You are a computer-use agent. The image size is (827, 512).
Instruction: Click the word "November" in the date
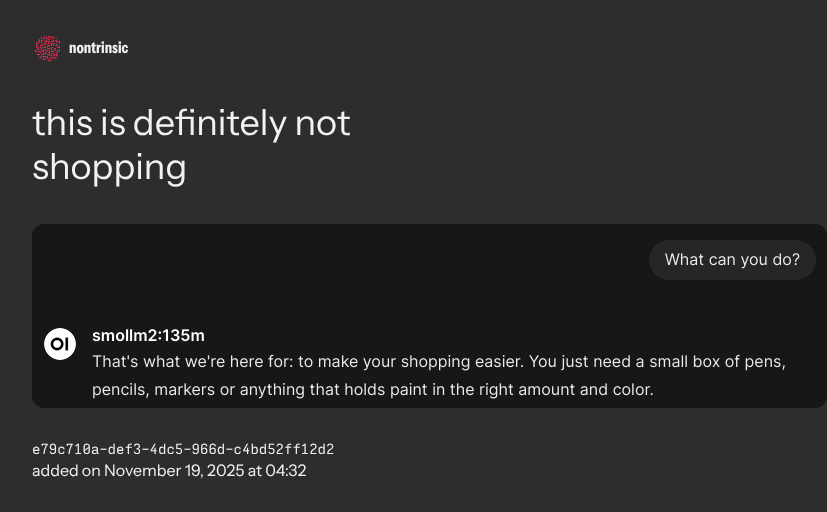(142, 470)
